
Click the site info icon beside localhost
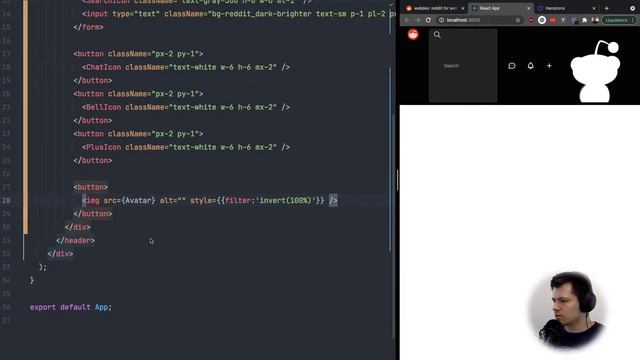pyautogui.click(x=441, y=20)
